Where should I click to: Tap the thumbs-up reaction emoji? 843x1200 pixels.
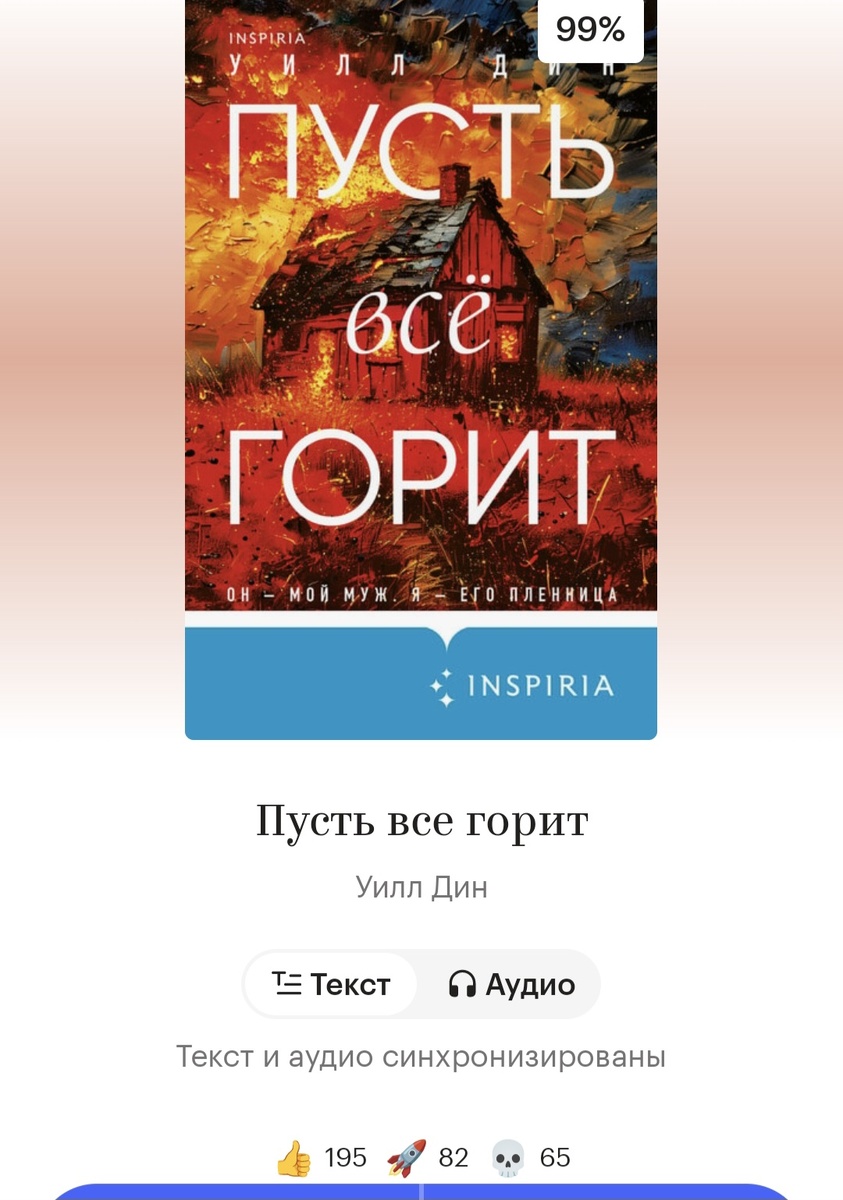point(293,1158)
